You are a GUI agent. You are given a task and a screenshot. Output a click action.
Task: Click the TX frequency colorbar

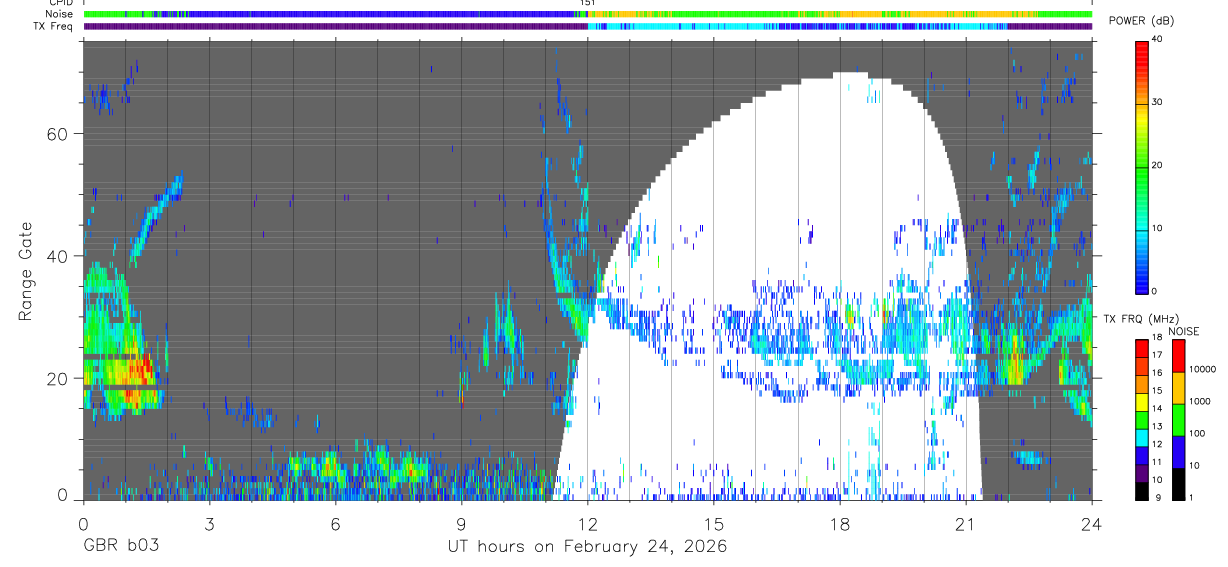1143,420
